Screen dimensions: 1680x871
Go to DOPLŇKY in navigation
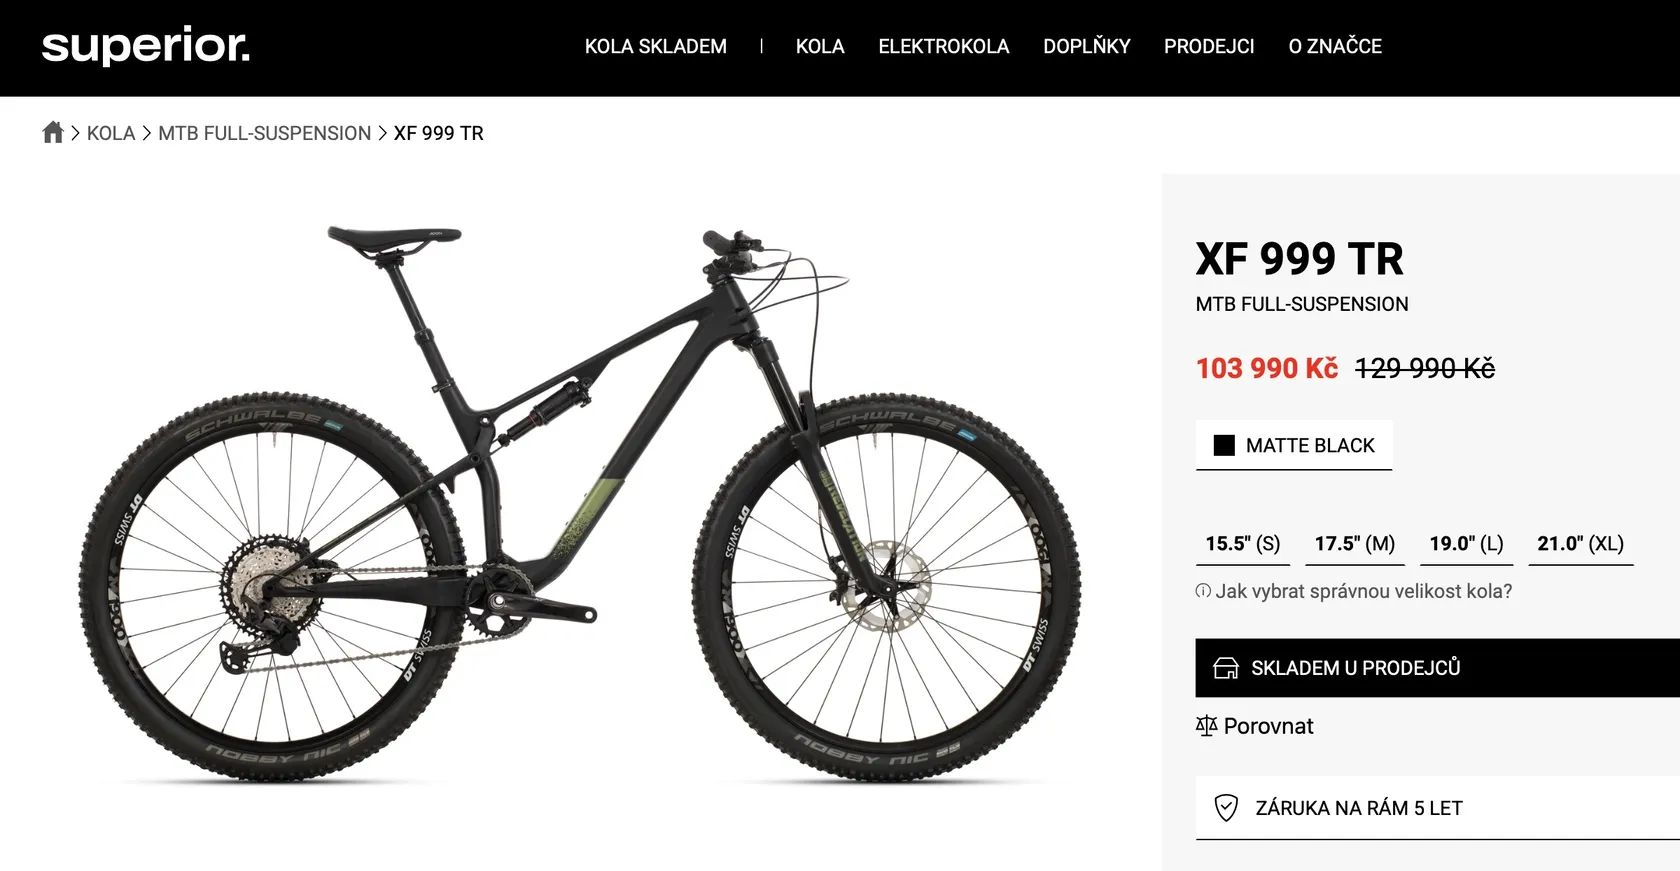1087,46
